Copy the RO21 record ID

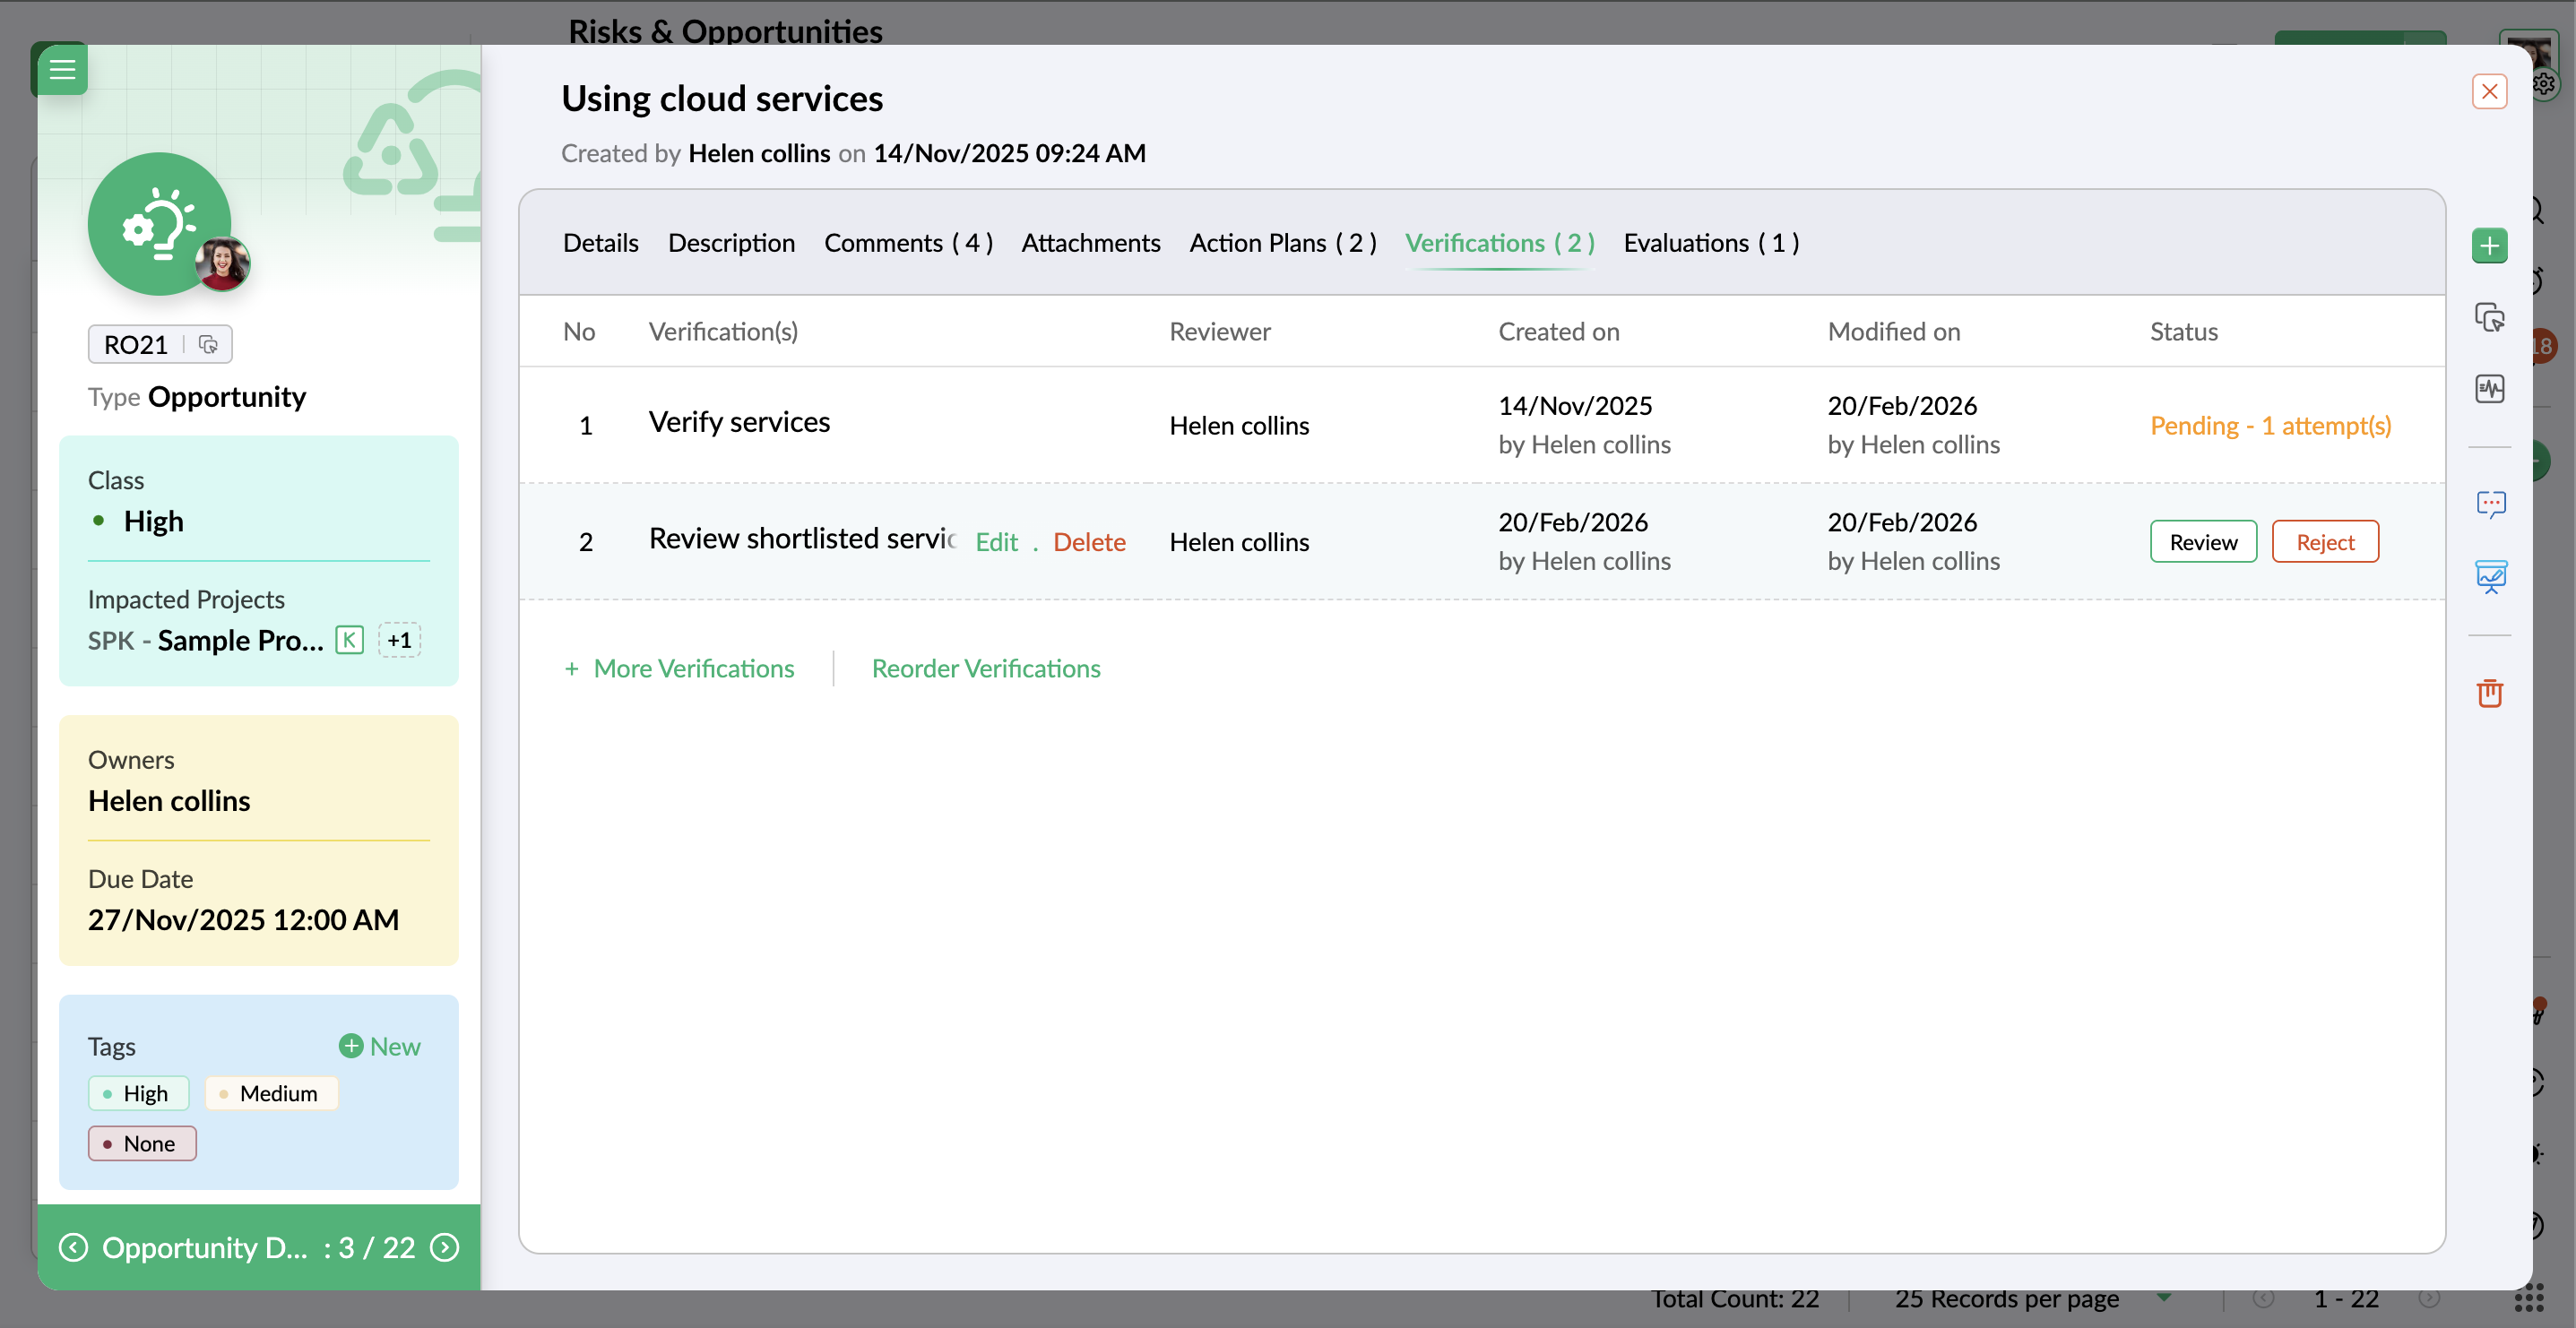pos(208,345)
